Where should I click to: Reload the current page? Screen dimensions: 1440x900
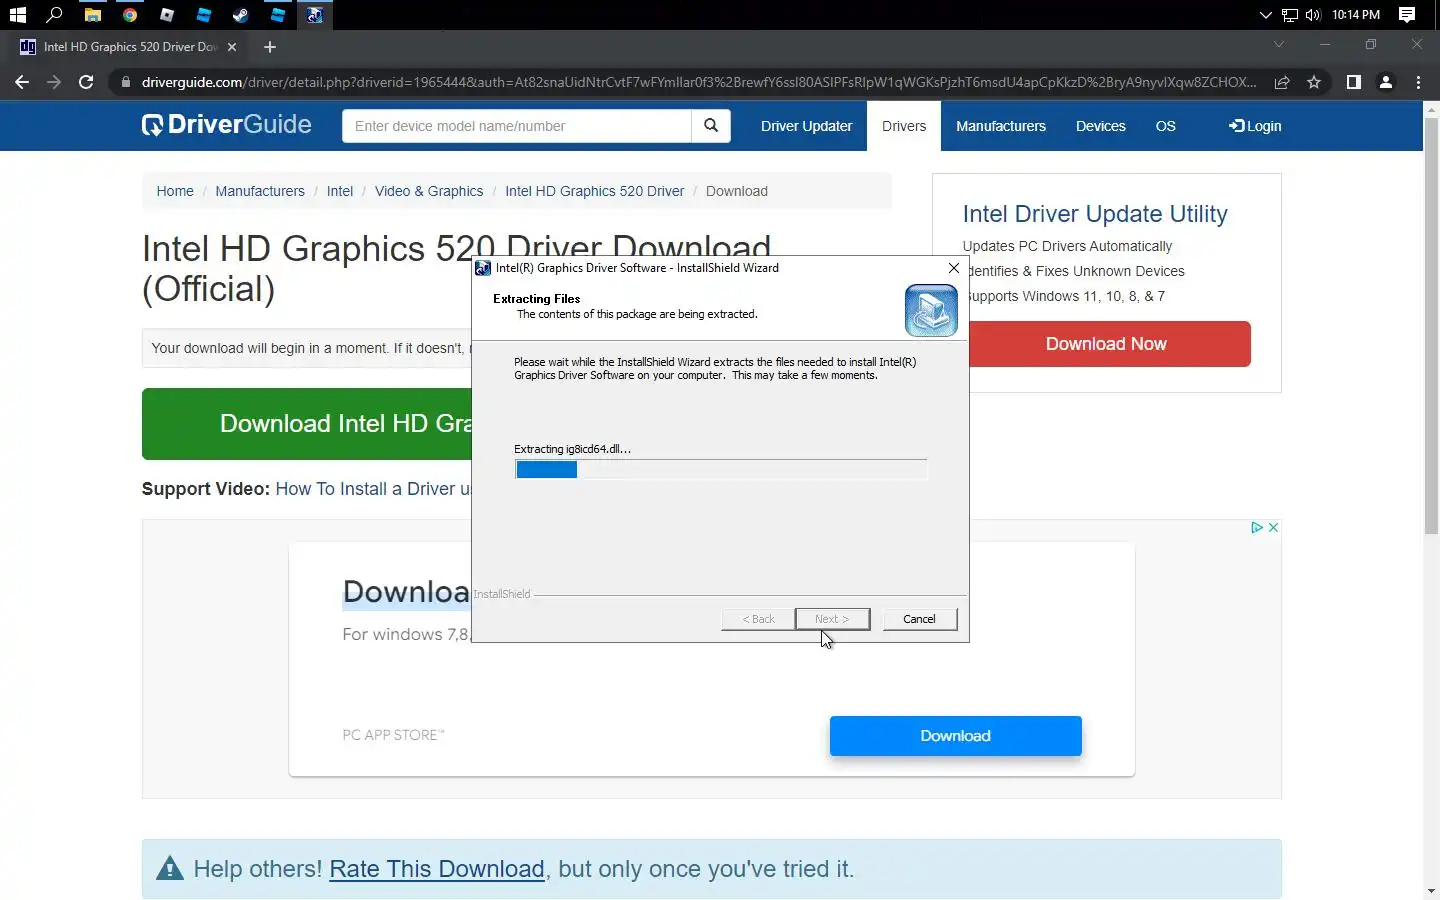click(86, 82)
